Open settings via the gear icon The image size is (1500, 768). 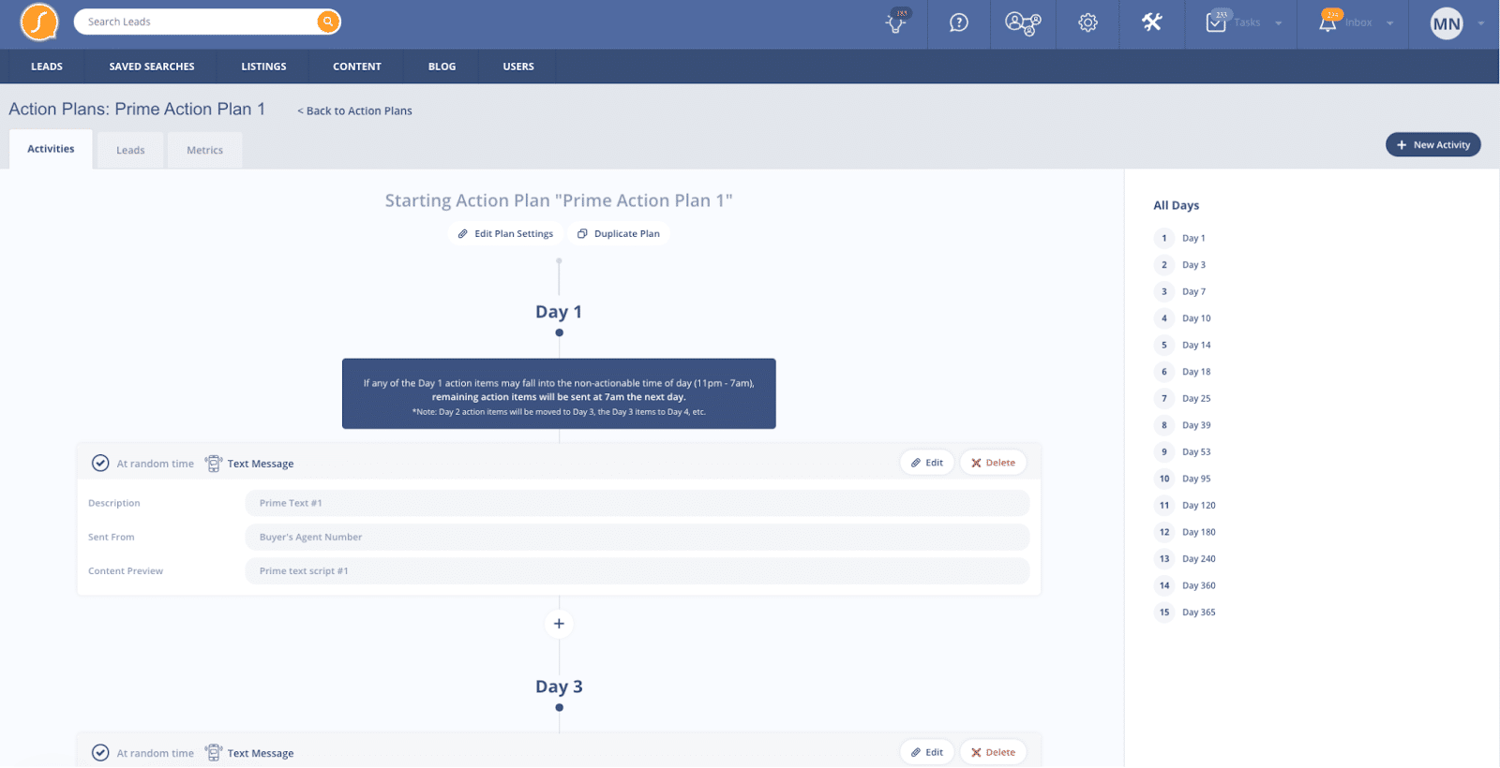coord(1087,23)
